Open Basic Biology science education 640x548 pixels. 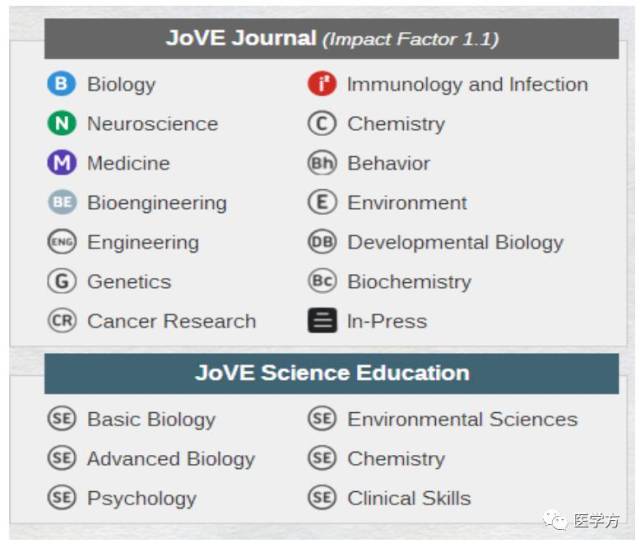[x=151, y=419]
